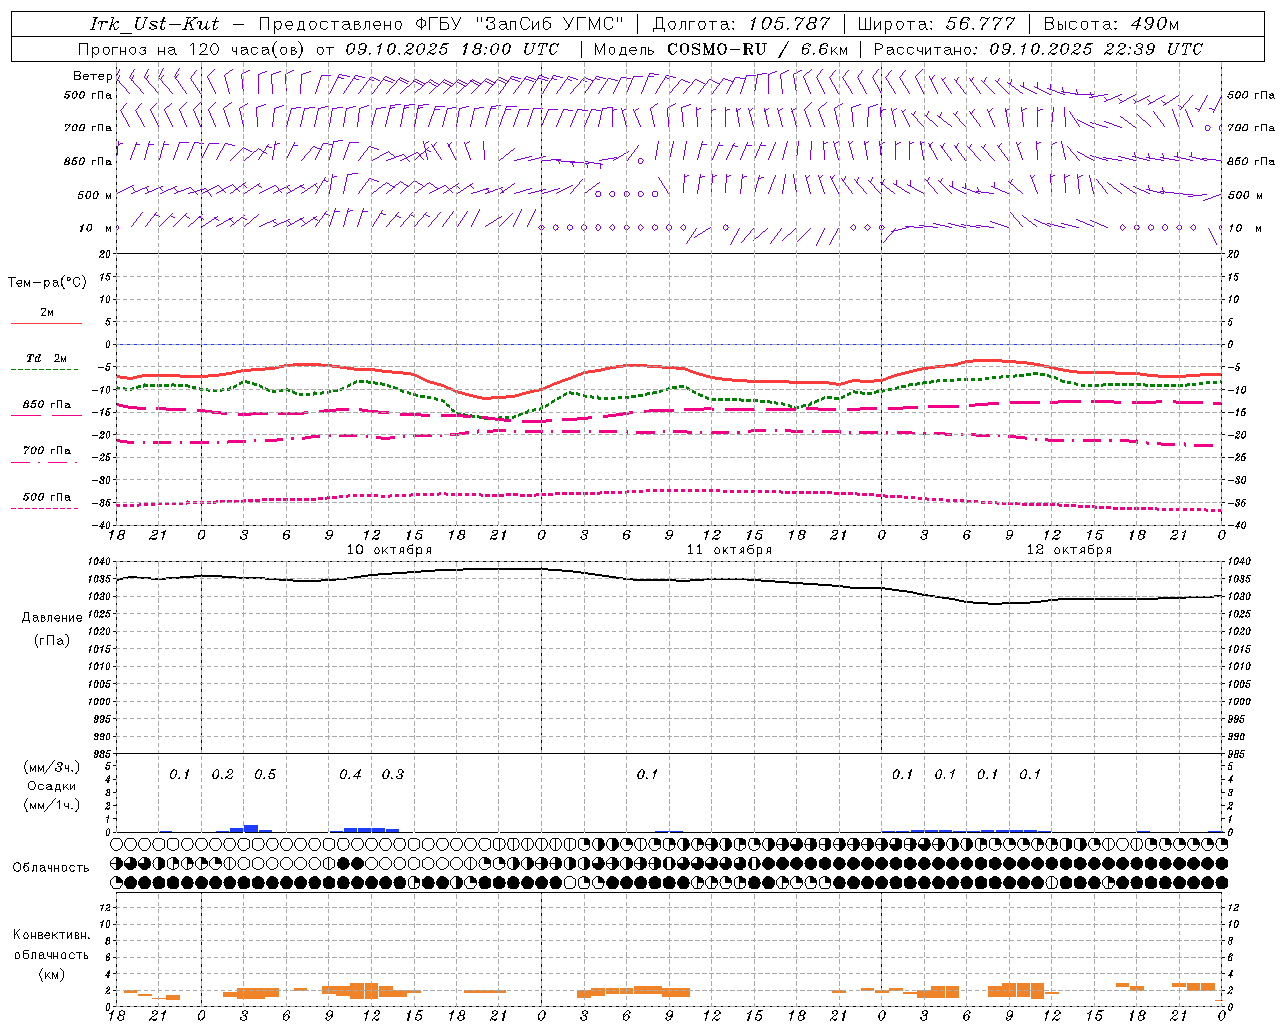Select the text Предоставлено ФГБУ "ЗапСиб УГМС"
The width and height of the screenshot is (1280, 1024).
[441, 24]
